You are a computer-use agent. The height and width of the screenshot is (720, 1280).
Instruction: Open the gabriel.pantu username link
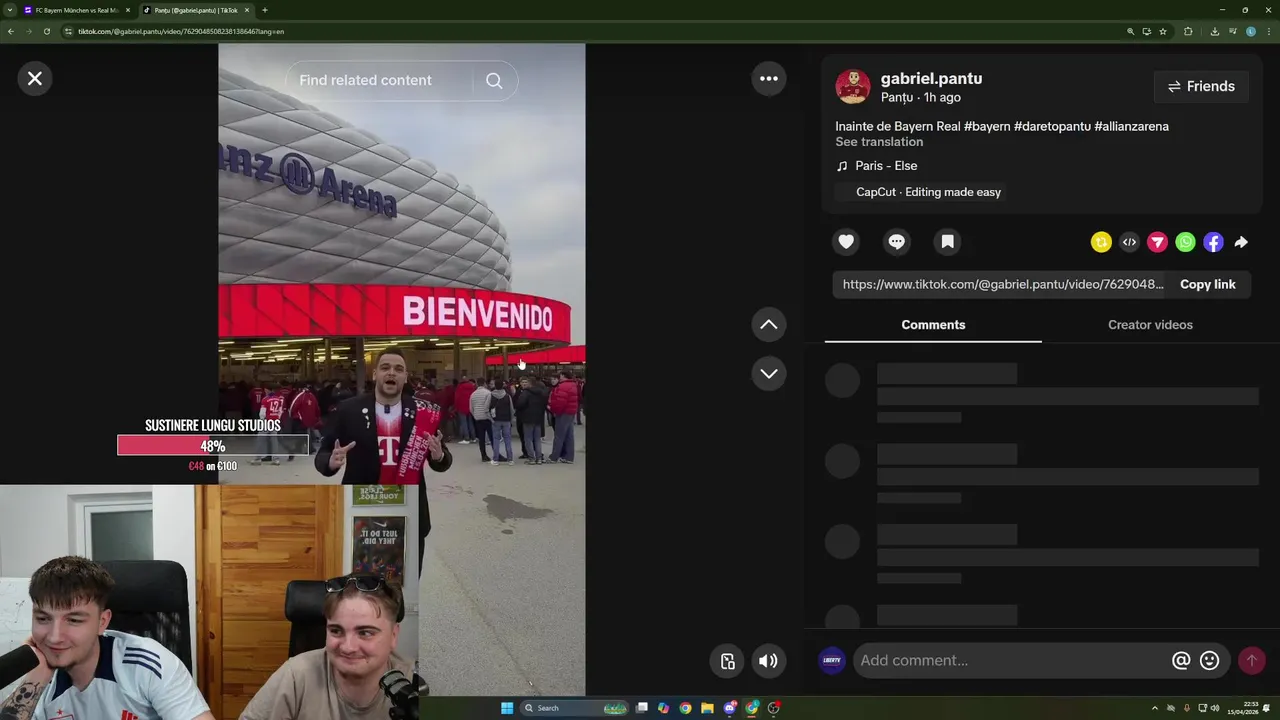click(x=931, y=79)
